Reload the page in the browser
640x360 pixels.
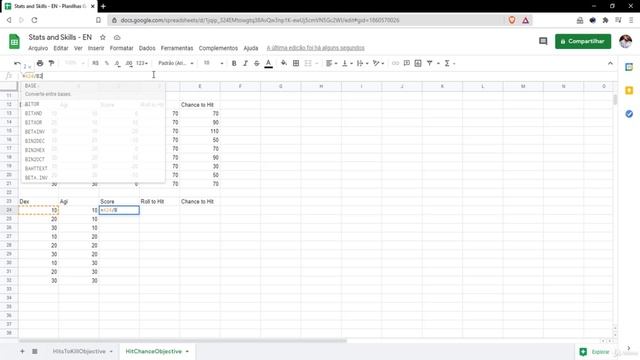(x=34, y=20)
